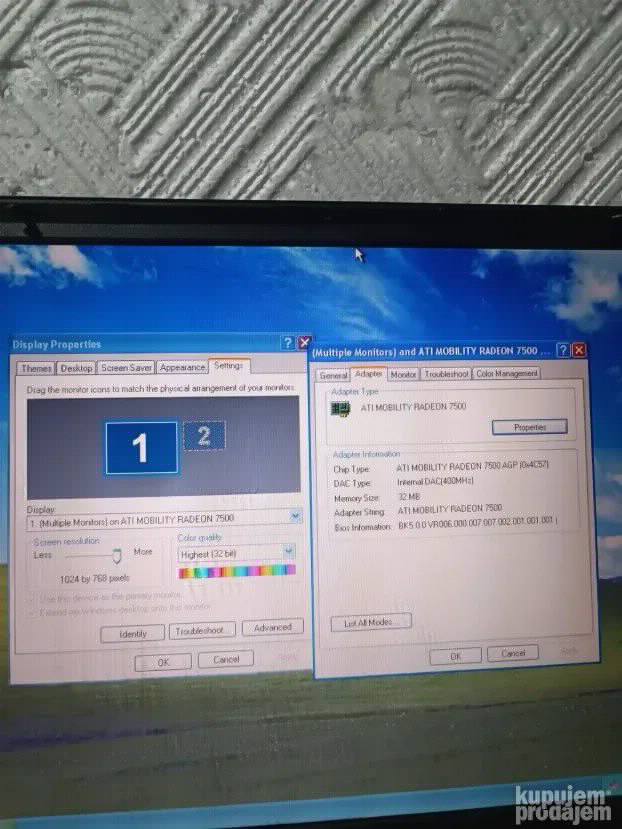Click the ATI adapter card icon
Image resolution: width=622 pixels, height=829 pixels.
341,408
